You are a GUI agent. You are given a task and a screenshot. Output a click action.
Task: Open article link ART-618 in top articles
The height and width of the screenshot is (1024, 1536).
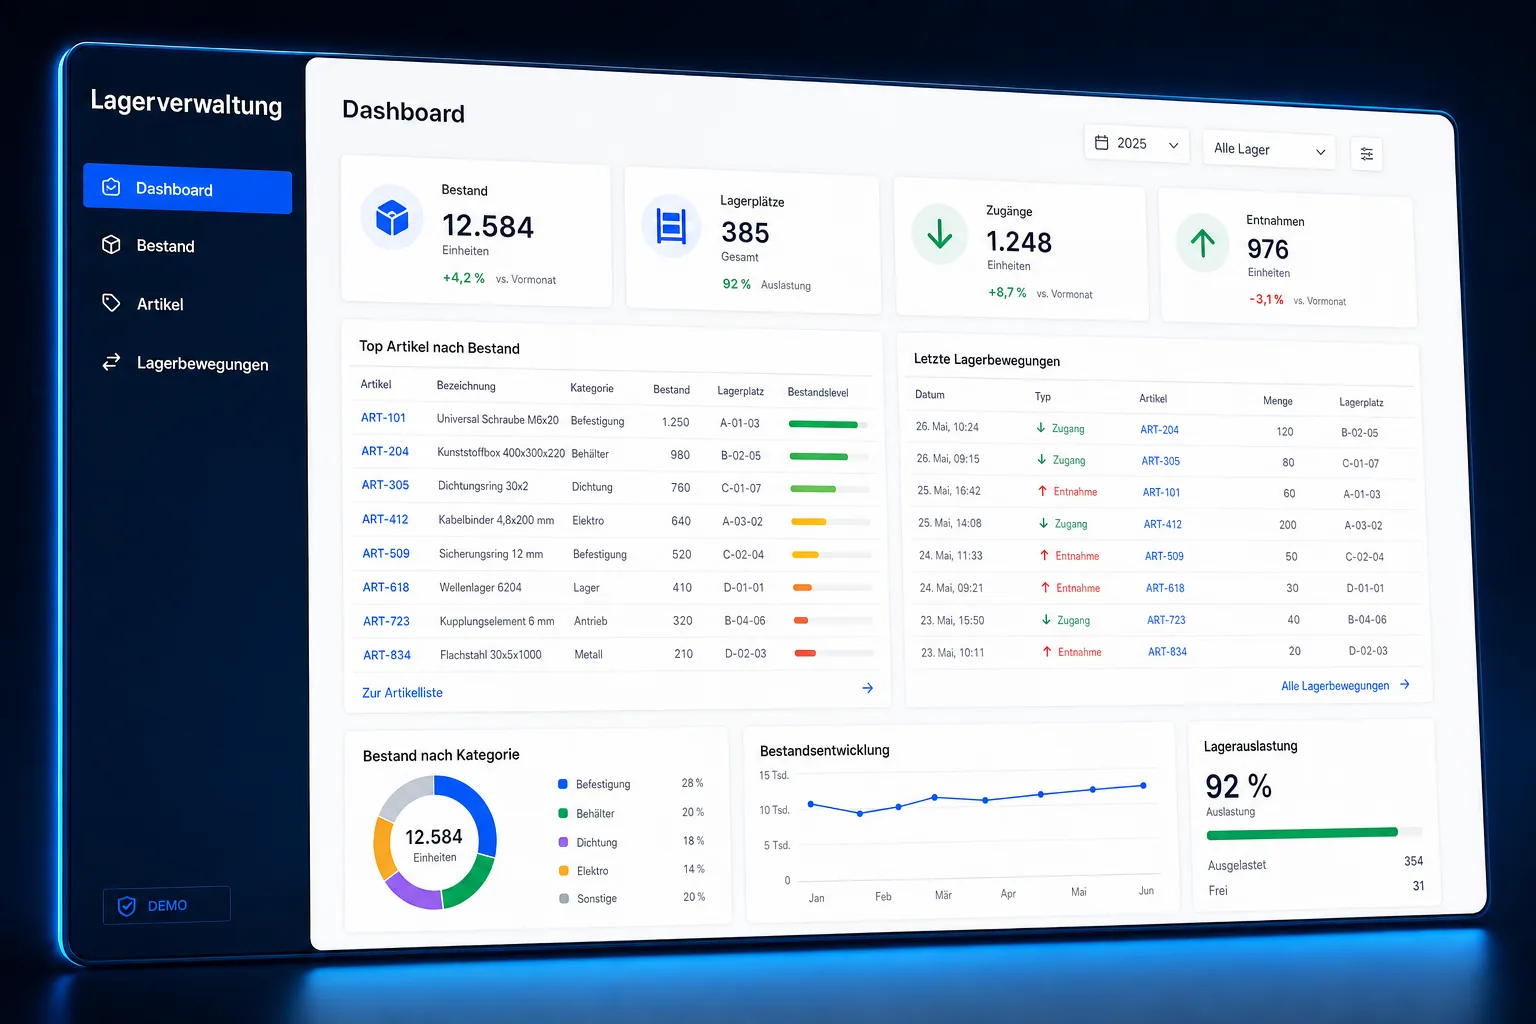[x=386, y=587]
